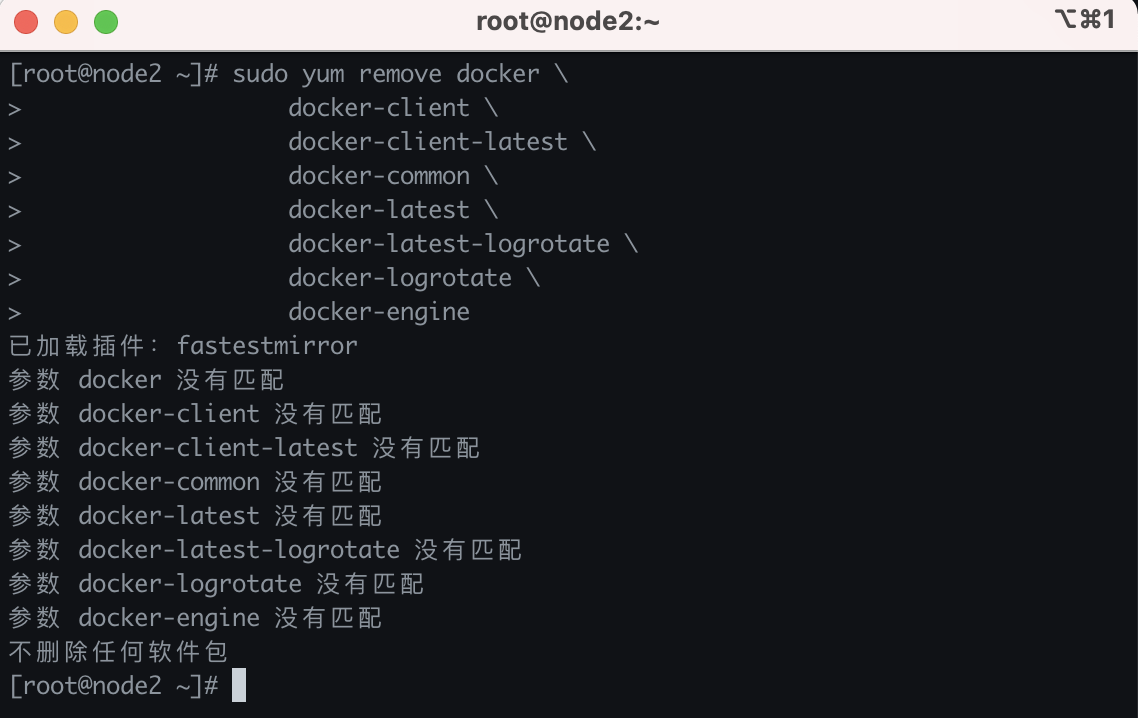Click the ⌥⌘1 window shortcut indicator
This screenshot has width=1138, height=718.
[1084, 19]
